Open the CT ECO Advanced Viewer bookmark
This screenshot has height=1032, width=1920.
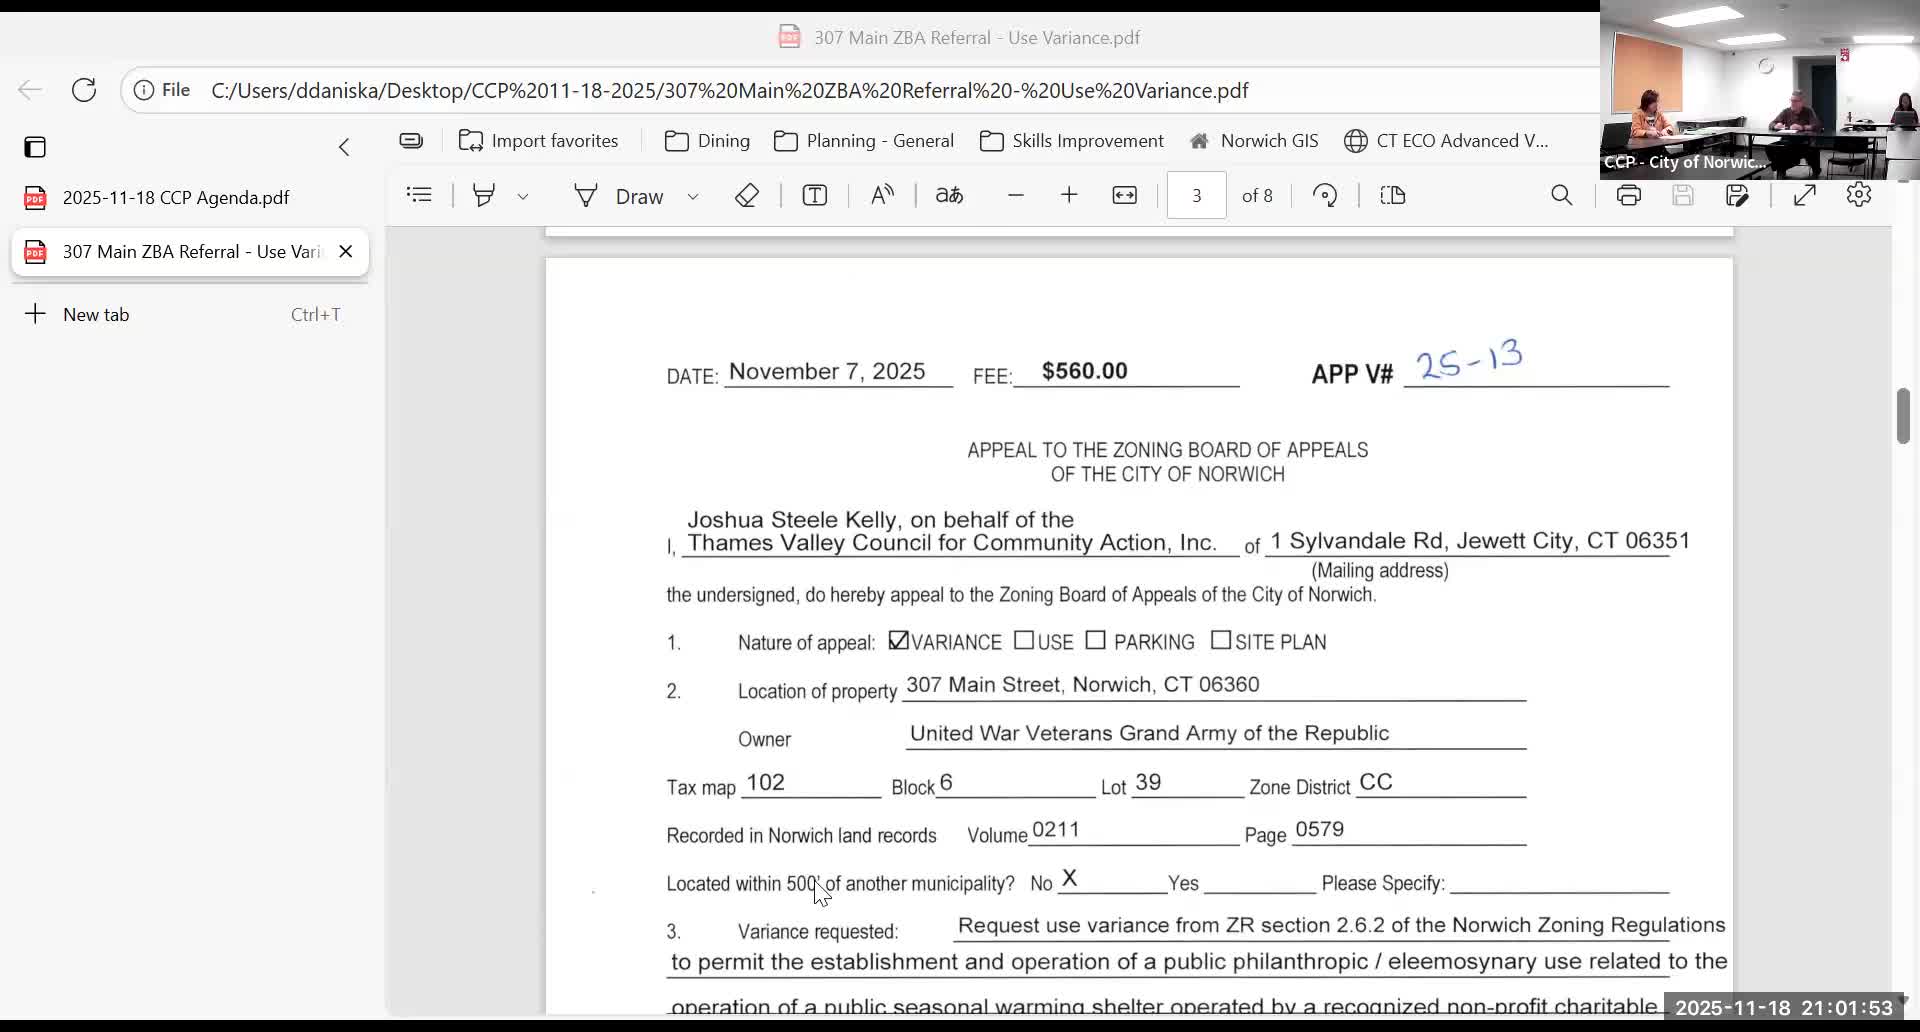(1446, 141)
